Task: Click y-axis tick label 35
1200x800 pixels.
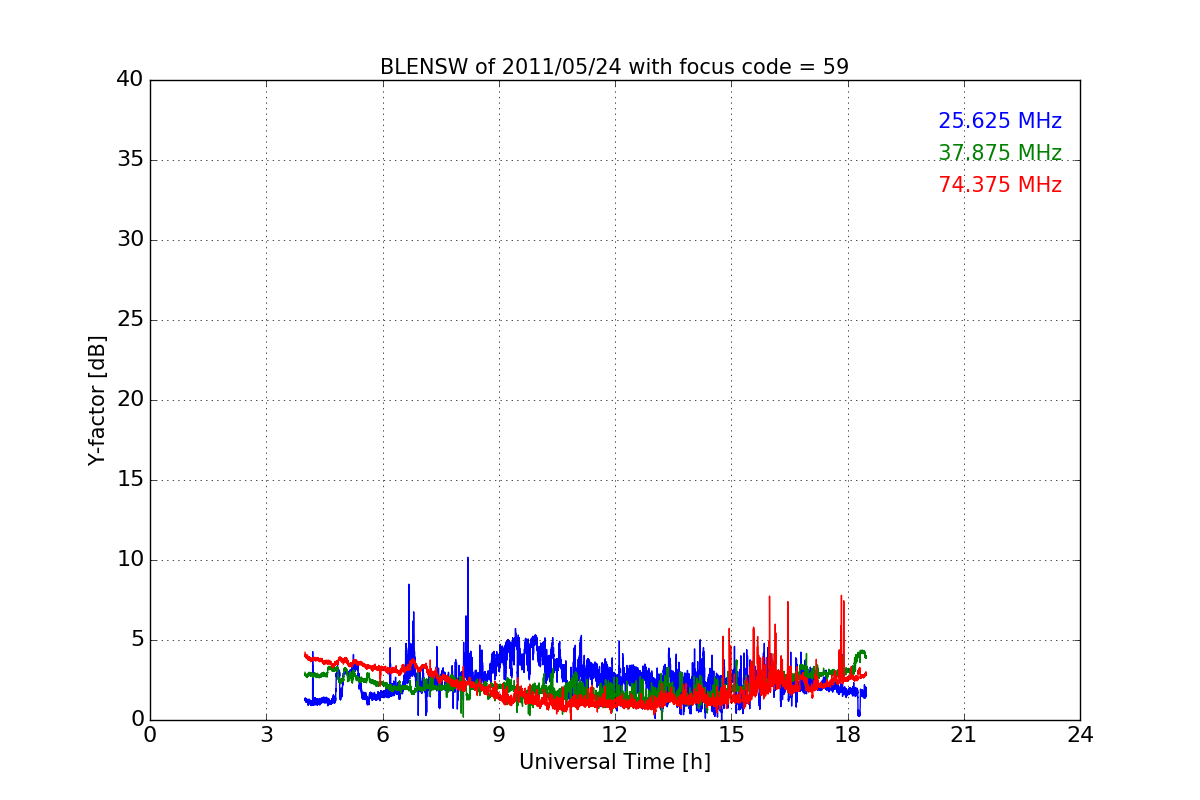Action: point(130,160)
